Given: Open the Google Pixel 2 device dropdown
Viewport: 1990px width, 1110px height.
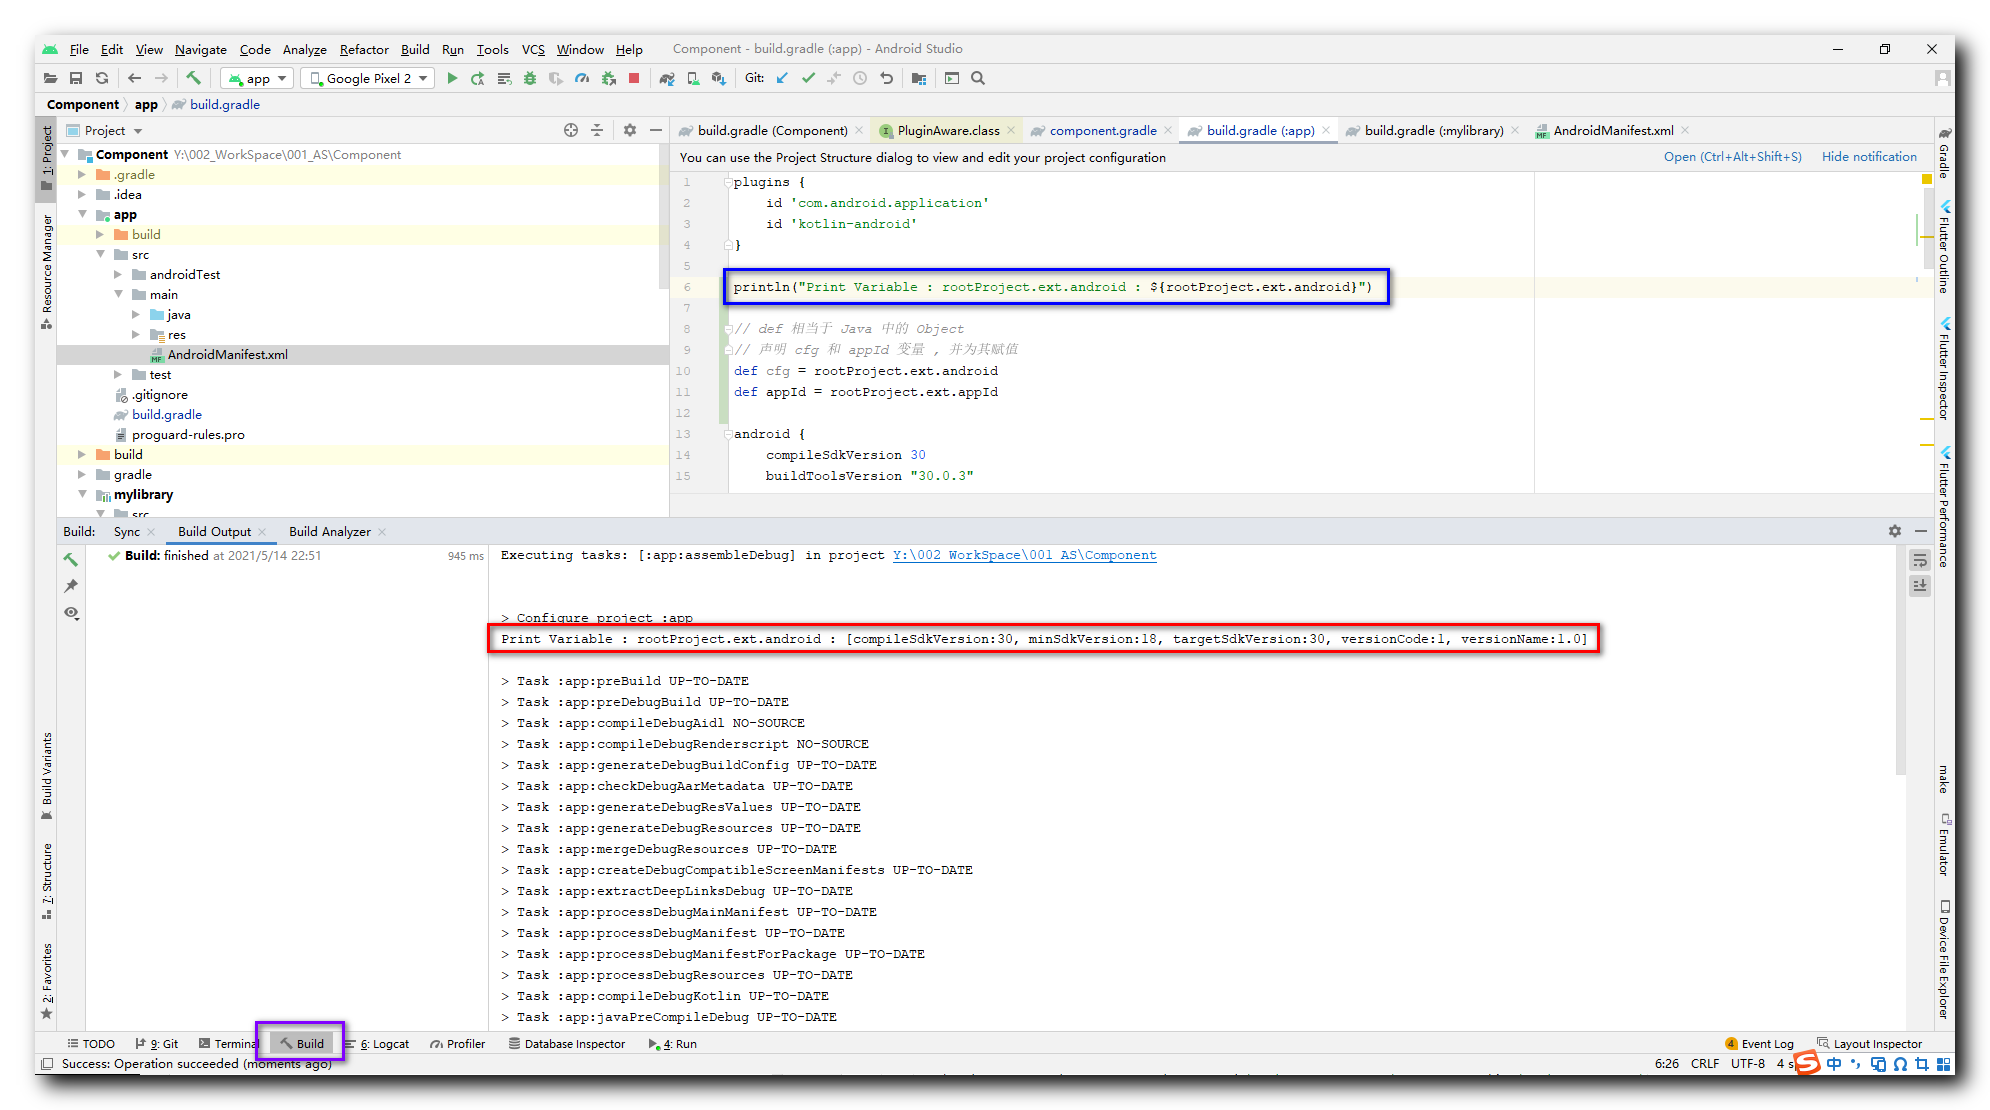Looking at the screenshot, I should (368, 78).
